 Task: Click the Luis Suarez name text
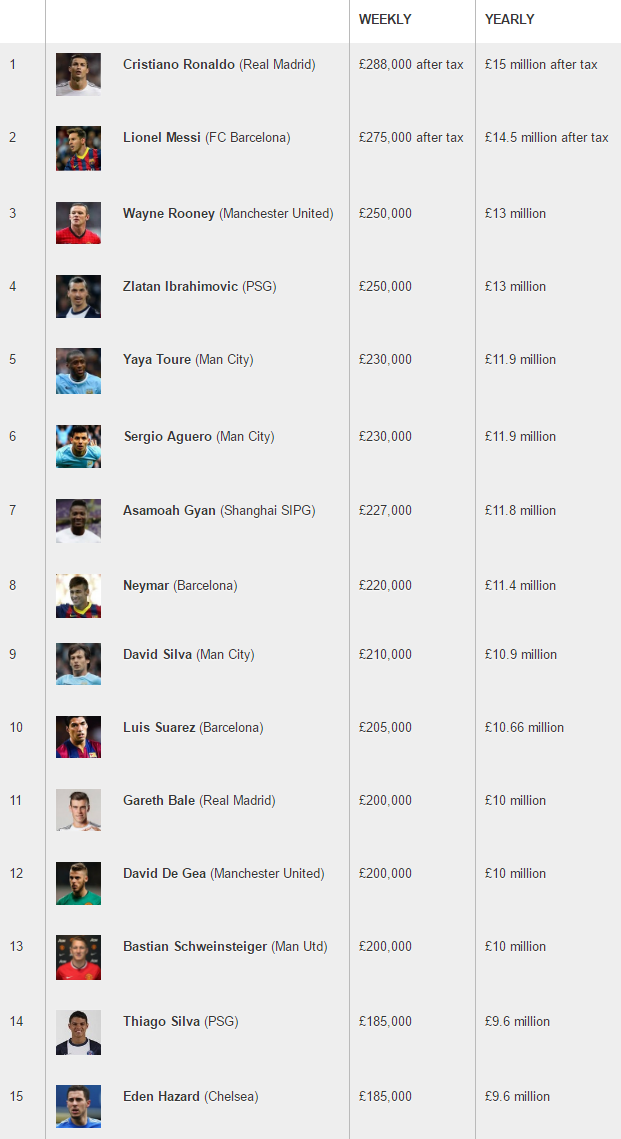click(159, 728)
